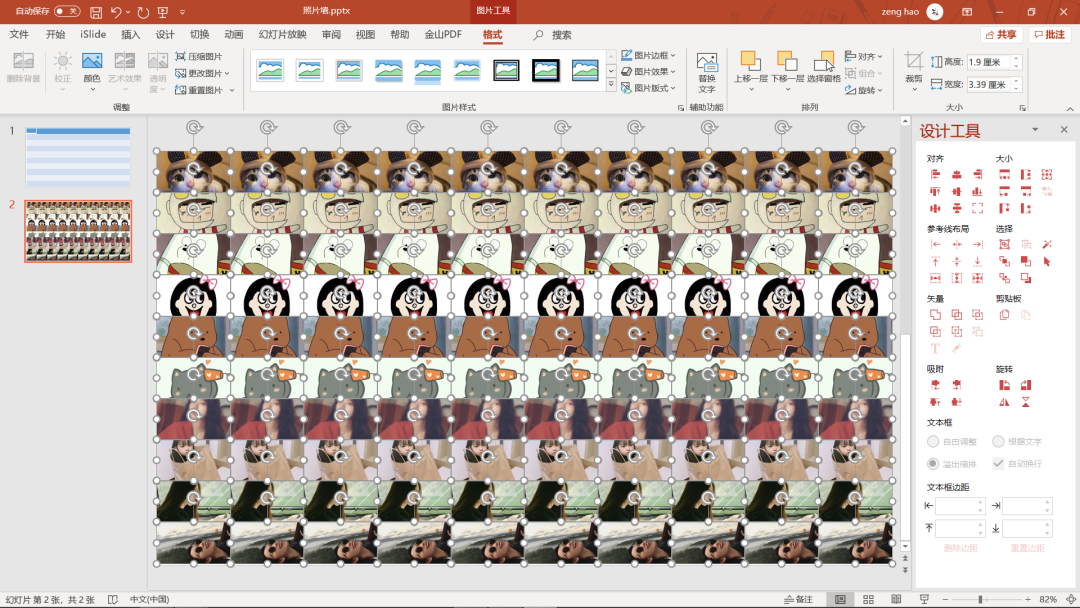Click the Undo arrow icon

pos(116,12)
